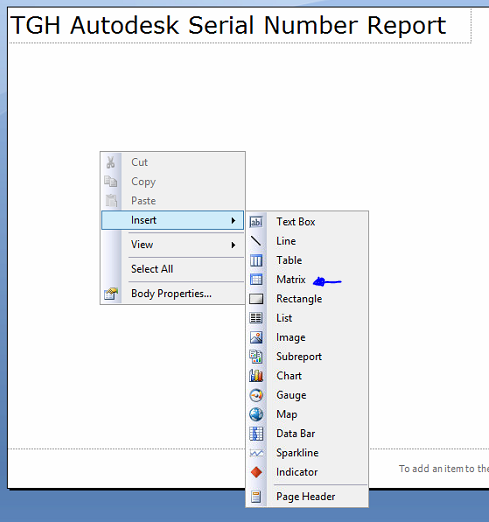This screenshot has width=489, height=522.
Task: Click the Body Properties icon
Action: coord(111,294)
